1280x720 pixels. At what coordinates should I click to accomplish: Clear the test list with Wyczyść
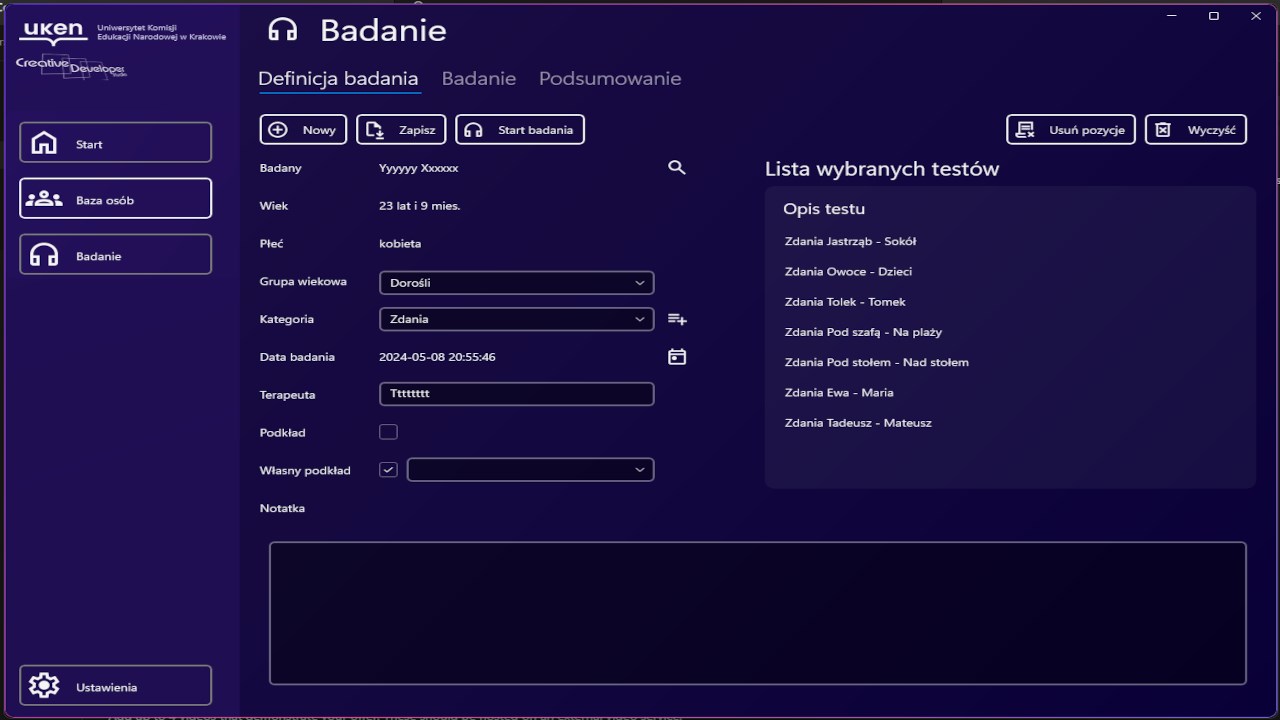(1196, 130)
